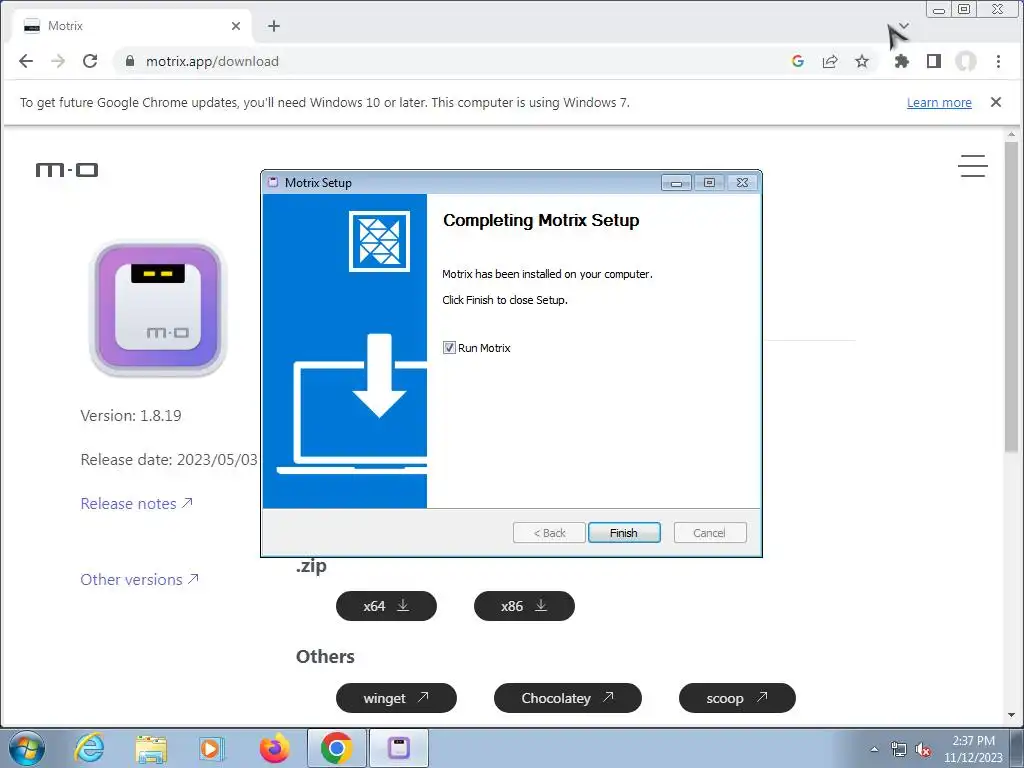Click the large Motrix app icon image
This screenshot has height=768, width=1024.
(157, 309)
